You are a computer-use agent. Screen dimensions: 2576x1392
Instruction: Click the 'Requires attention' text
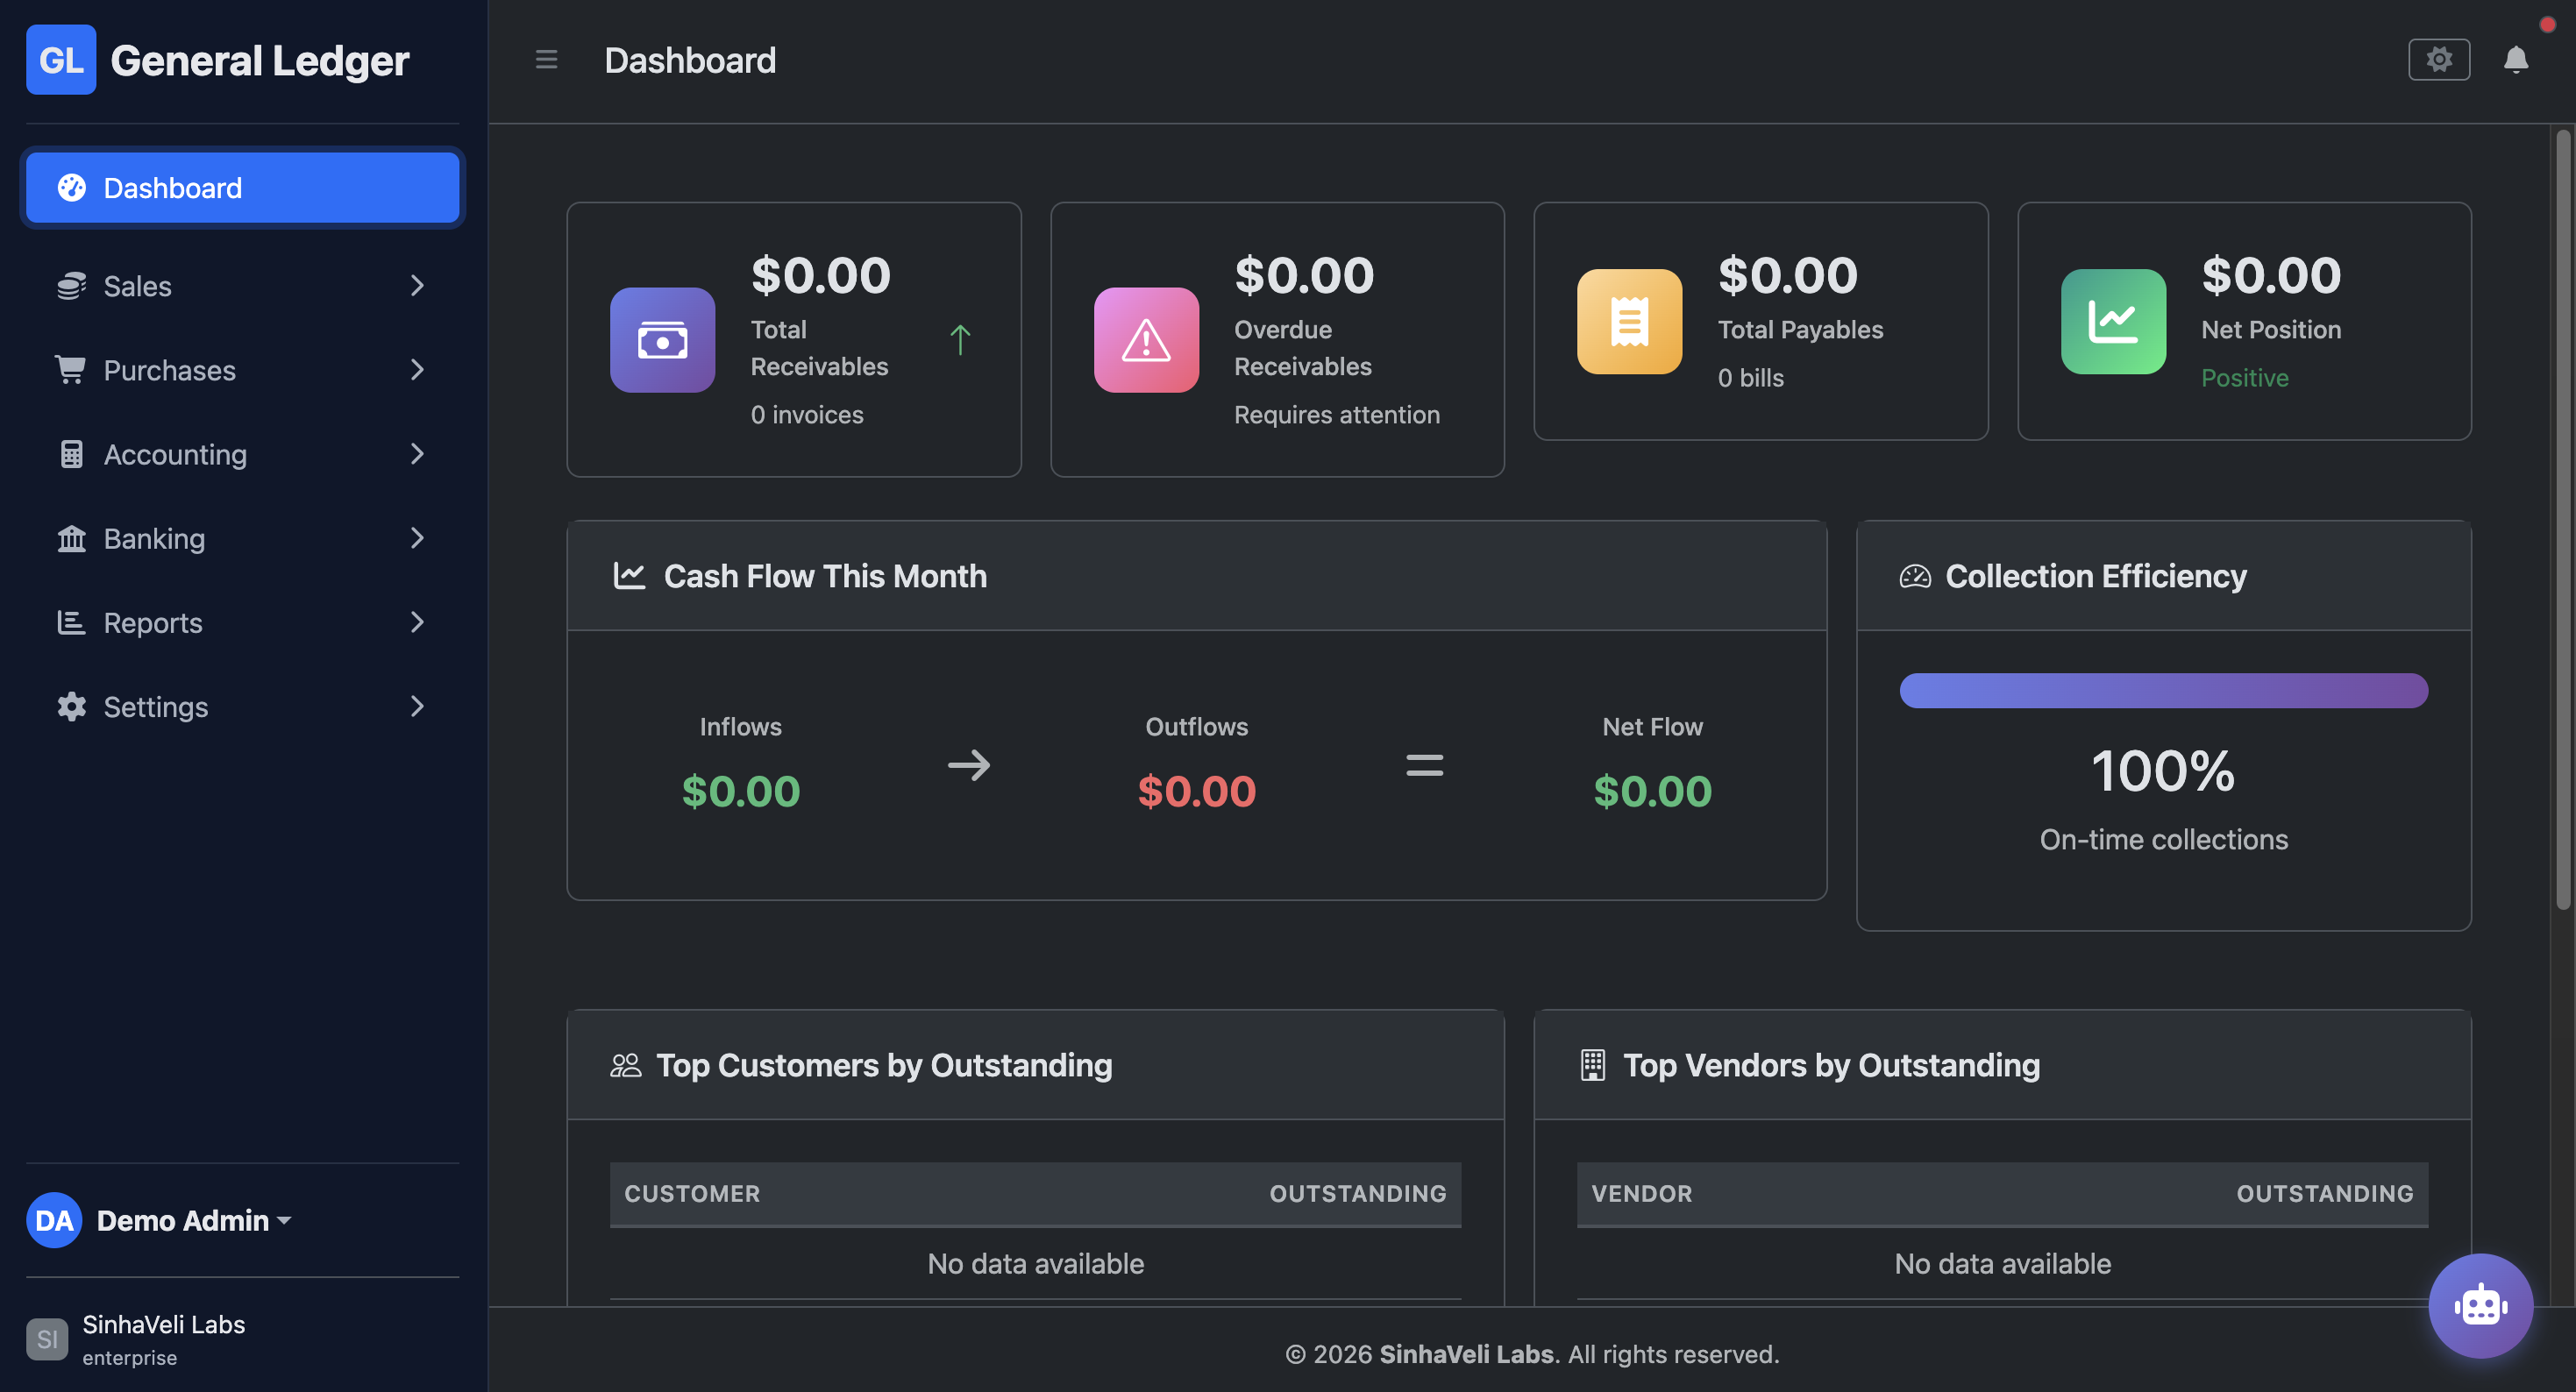click(x=1336, y=414)
